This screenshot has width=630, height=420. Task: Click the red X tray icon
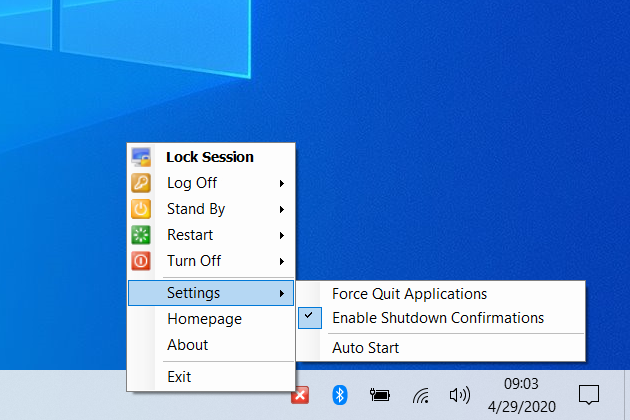pyautogui.click(x=300, y=395)
